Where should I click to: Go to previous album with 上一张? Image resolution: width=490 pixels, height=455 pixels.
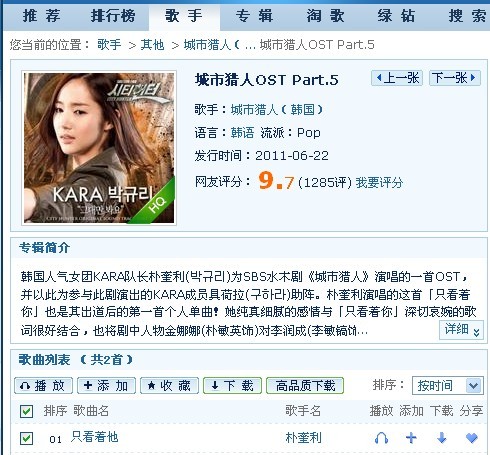click(x=397, y=78)
